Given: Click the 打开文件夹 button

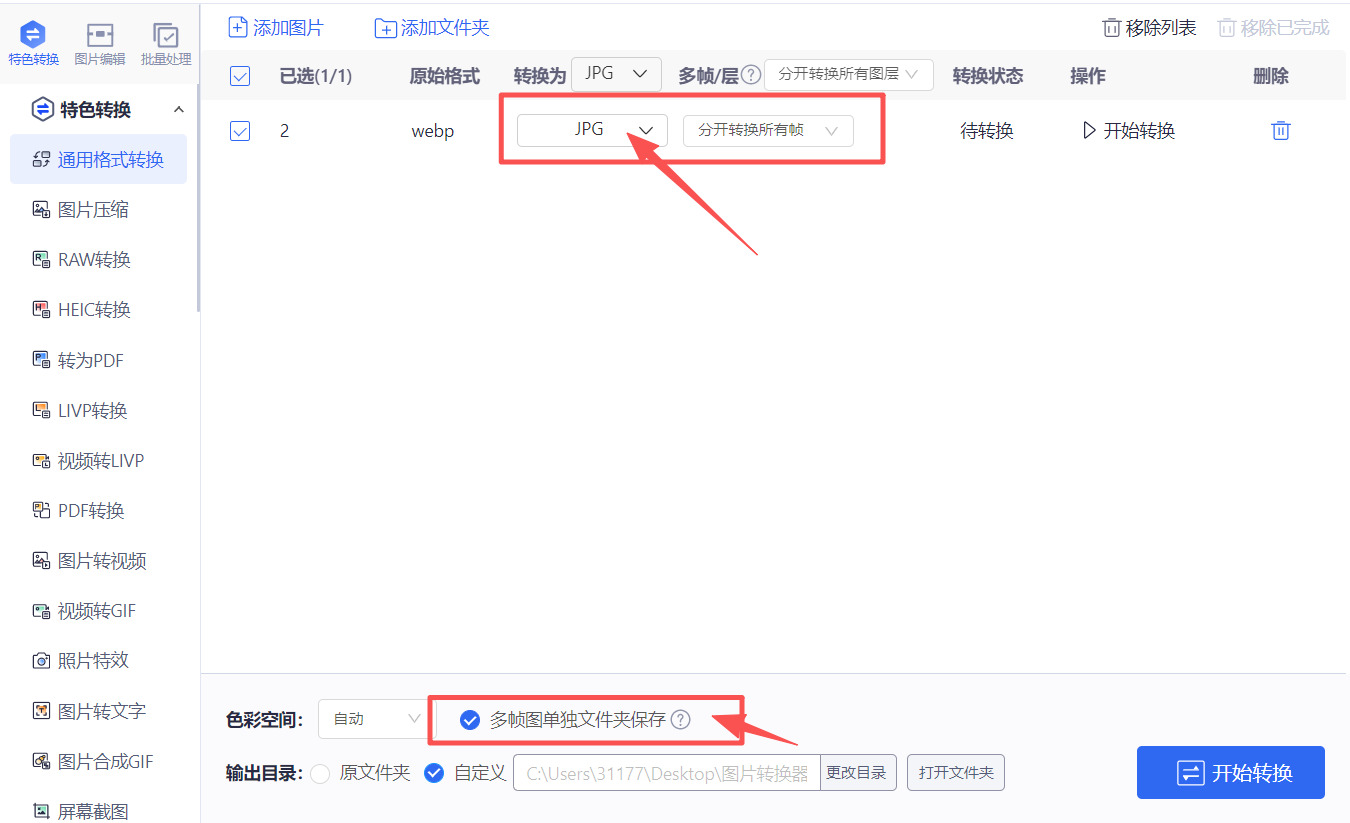Looking at the screenshot, I should pyautogui.click(x=956, y=773).
